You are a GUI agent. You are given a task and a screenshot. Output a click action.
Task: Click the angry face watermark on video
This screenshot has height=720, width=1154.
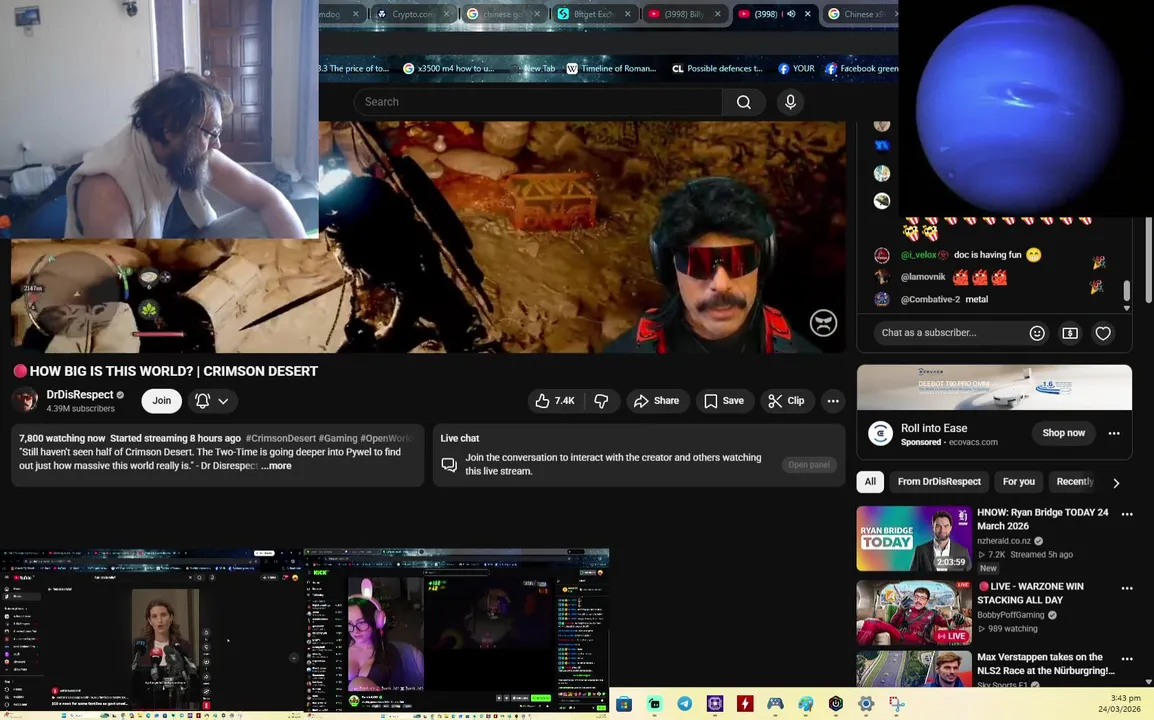point(823,322)
